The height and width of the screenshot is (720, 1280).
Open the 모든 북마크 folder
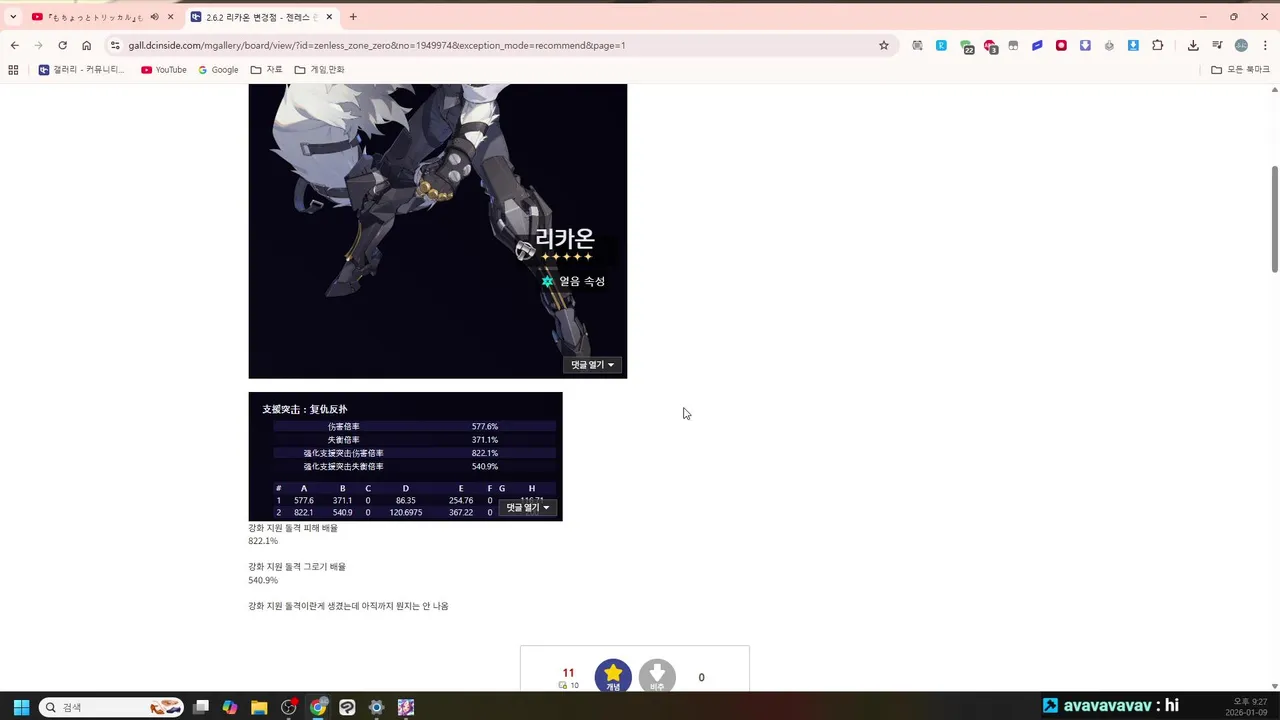point(1240,70)
